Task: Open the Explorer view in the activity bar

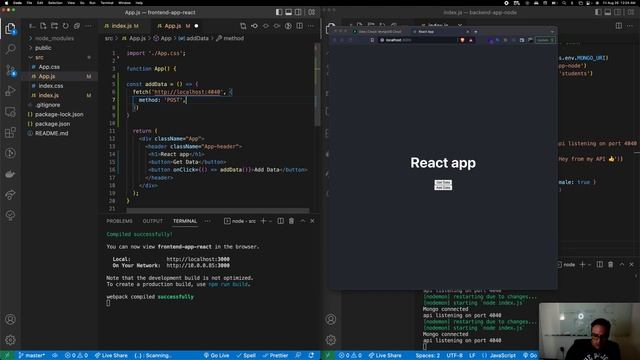Action: (10, 29)
